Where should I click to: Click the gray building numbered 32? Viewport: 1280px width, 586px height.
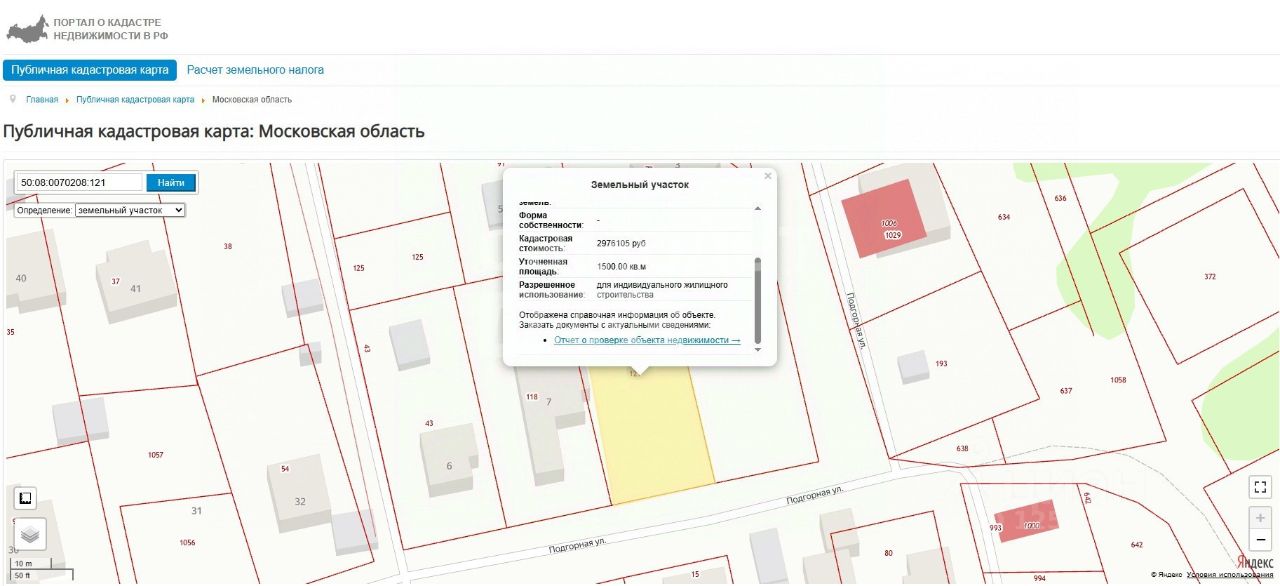[299, 495]
